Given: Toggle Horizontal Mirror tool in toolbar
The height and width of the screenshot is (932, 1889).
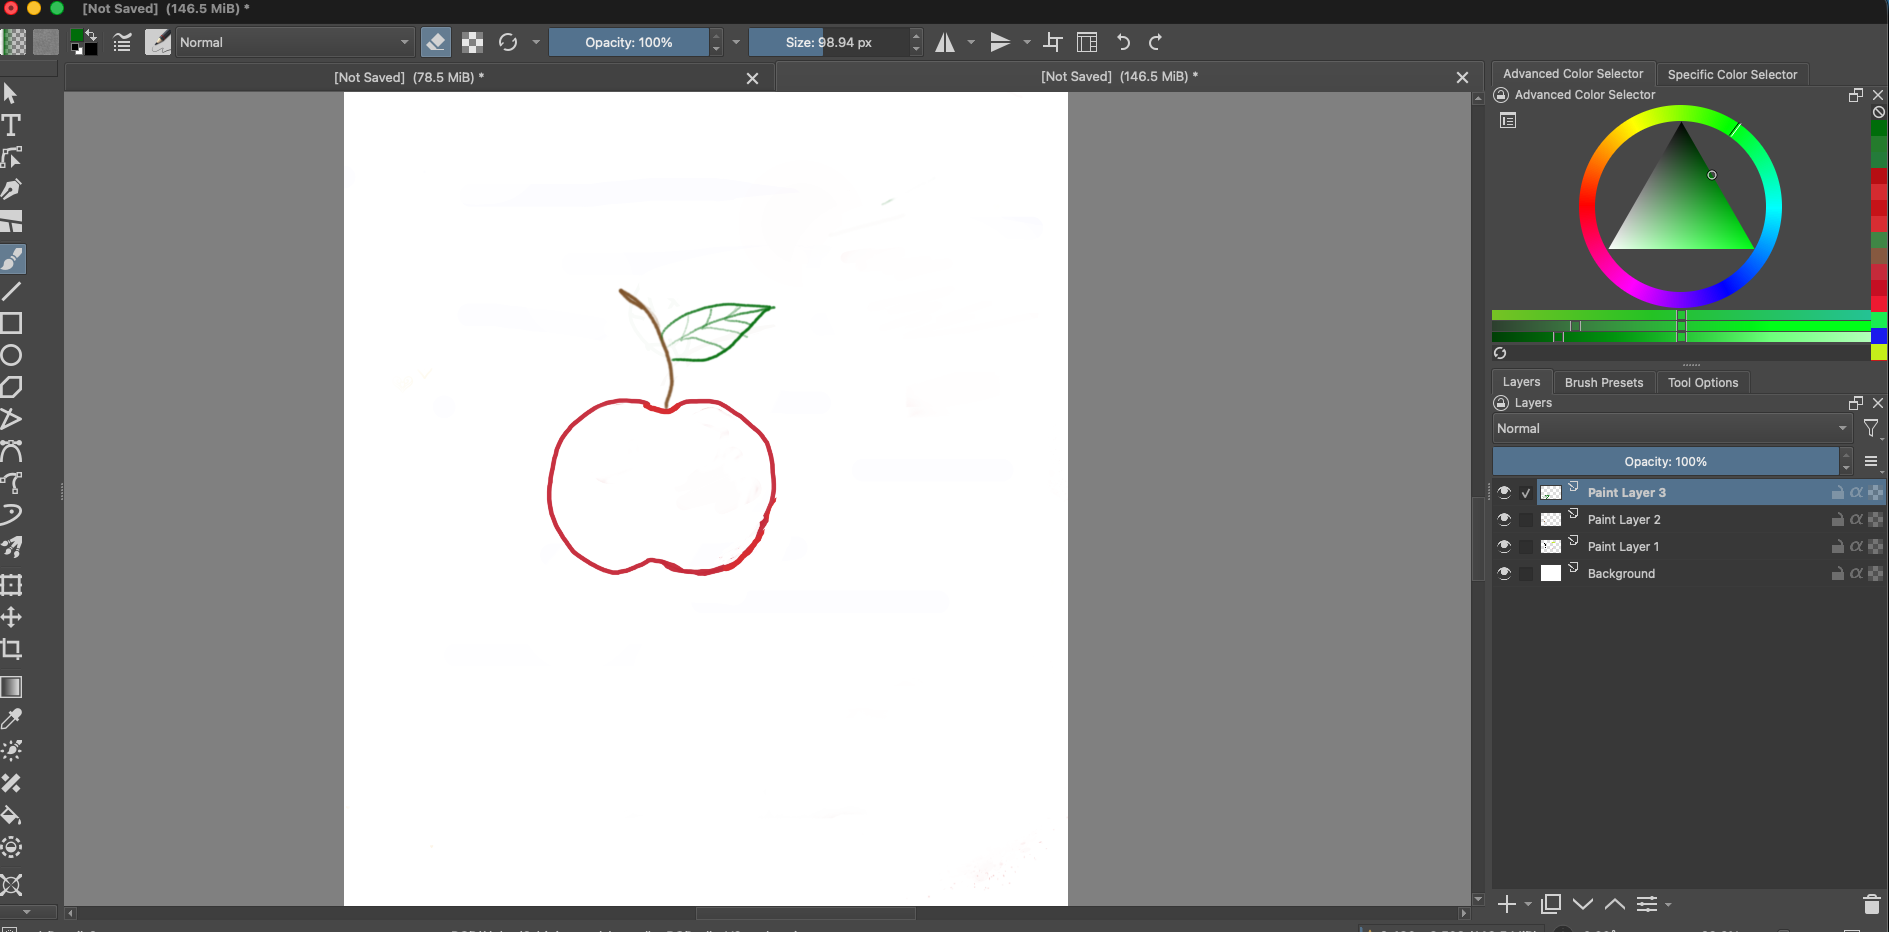Looking at the screenshot, I should pos(945,42).
